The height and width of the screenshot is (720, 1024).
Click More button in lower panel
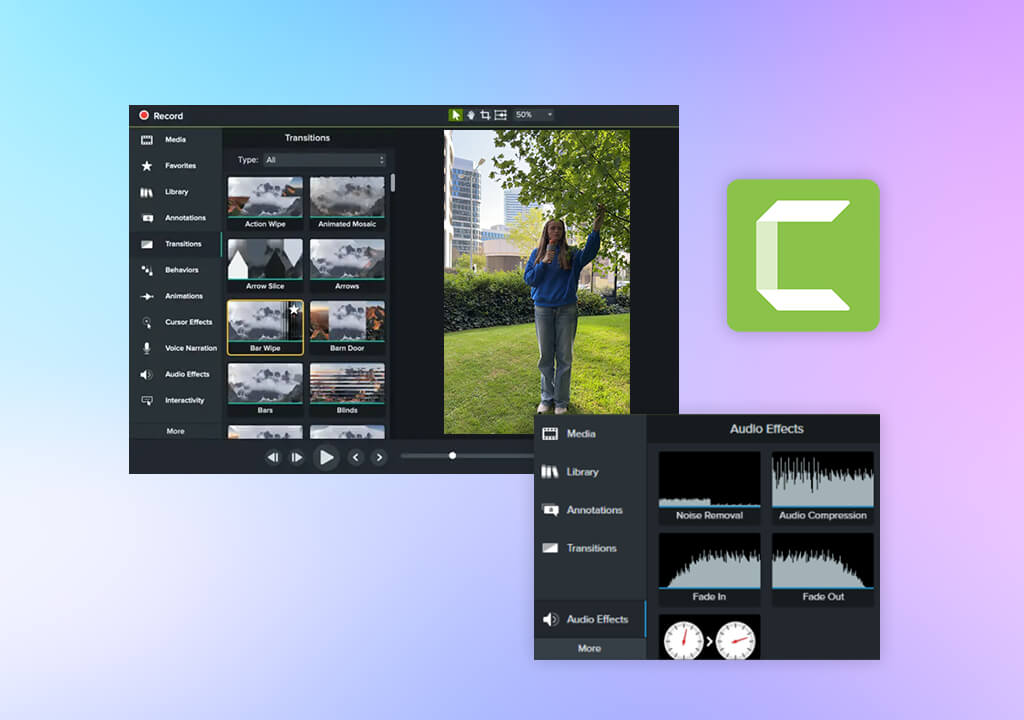click(590, 649)
